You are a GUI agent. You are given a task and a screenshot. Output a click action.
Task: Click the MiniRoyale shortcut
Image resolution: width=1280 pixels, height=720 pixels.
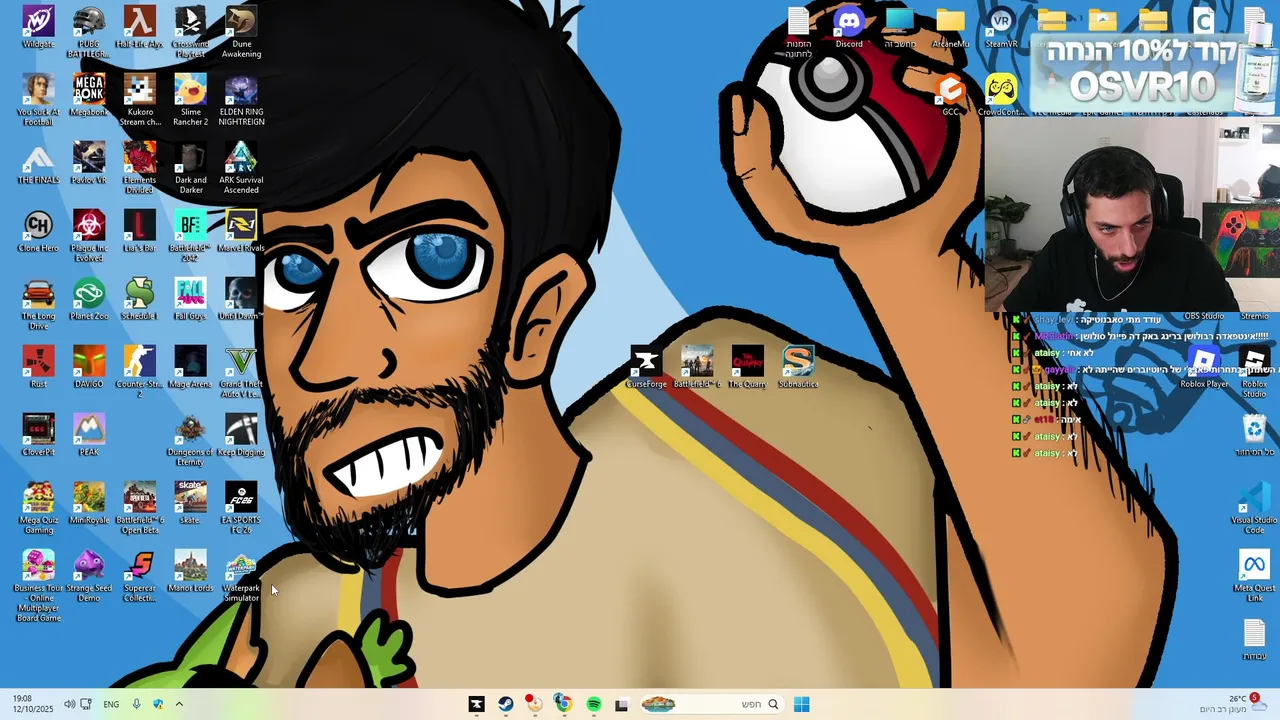pos(89,503)
